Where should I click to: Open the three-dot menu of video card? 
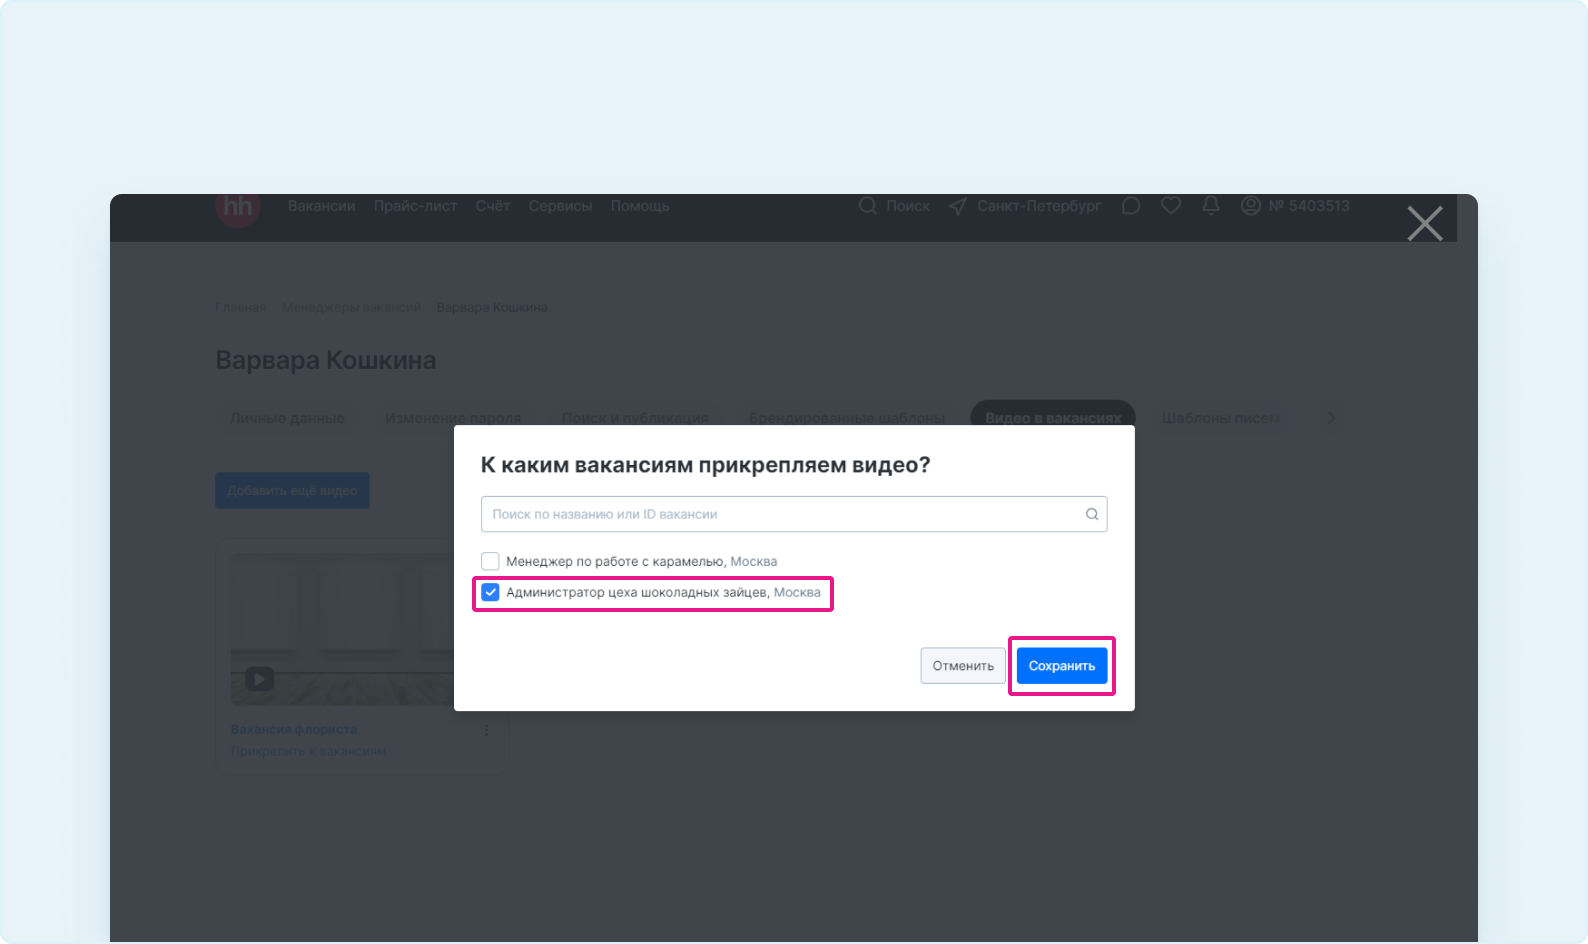click(487, 730)
